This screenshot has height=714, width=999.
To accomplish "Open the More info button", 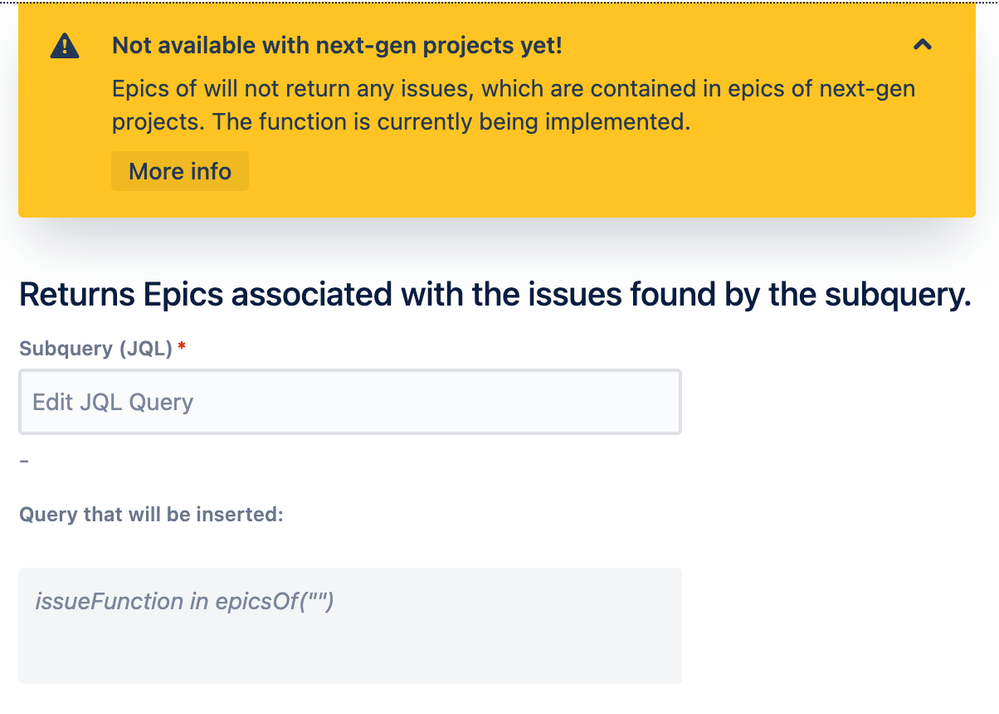I will (180, 171).
